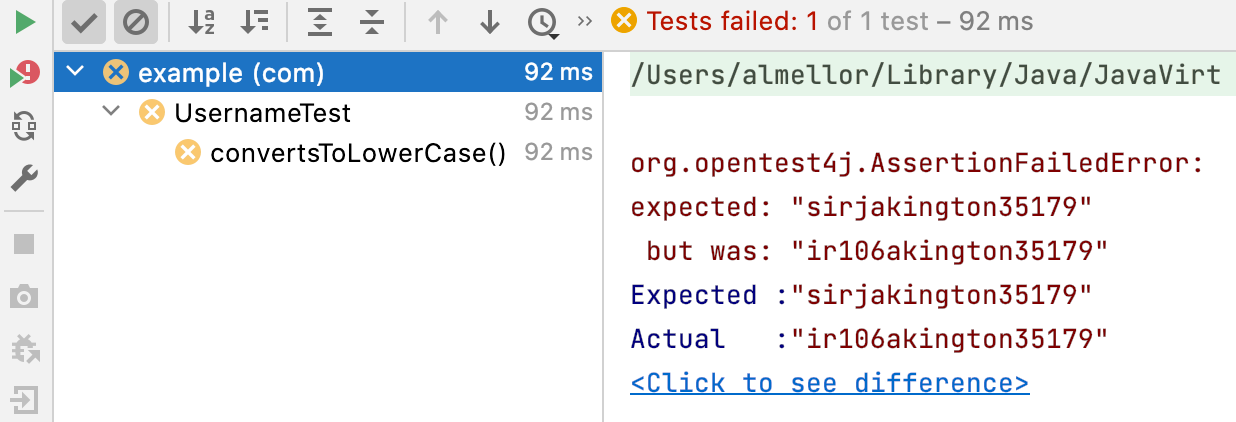Viewport: 1236px width, 422px height.
Task: Click the Stop square icon
Action: tap(24, 244)
